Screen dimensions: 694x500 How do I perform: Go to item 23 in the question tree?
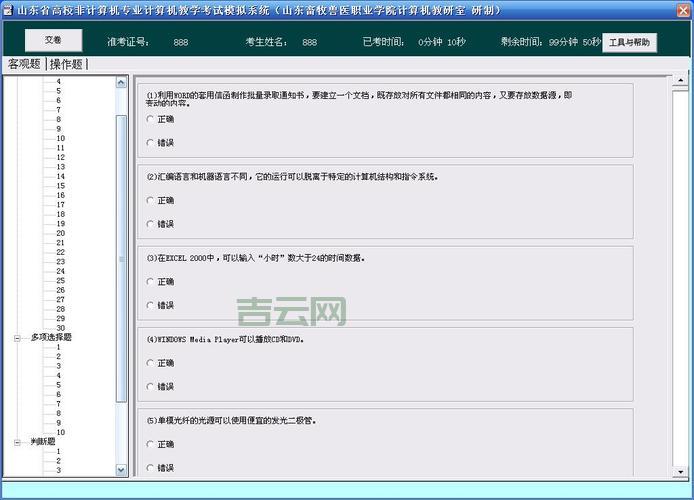click(60, 262)
